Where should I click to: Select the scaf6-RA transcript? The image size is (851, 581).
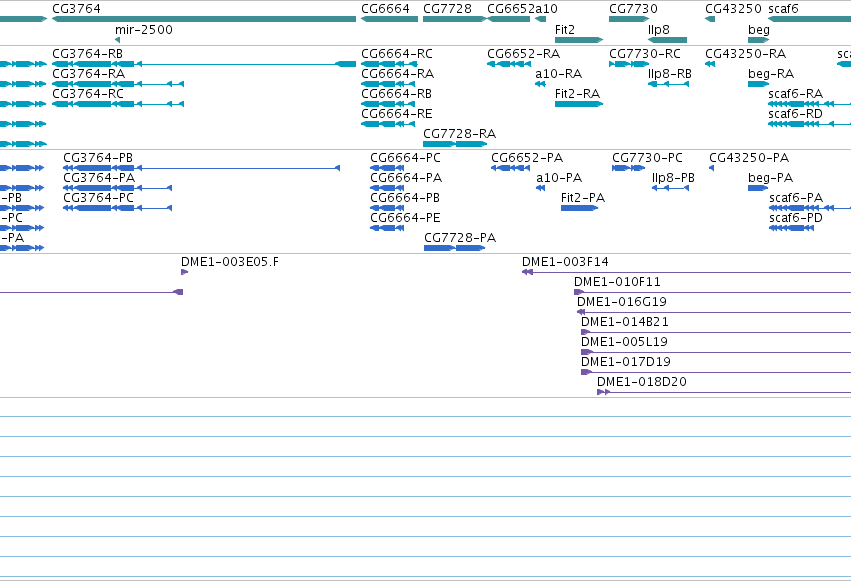(809, 104)
